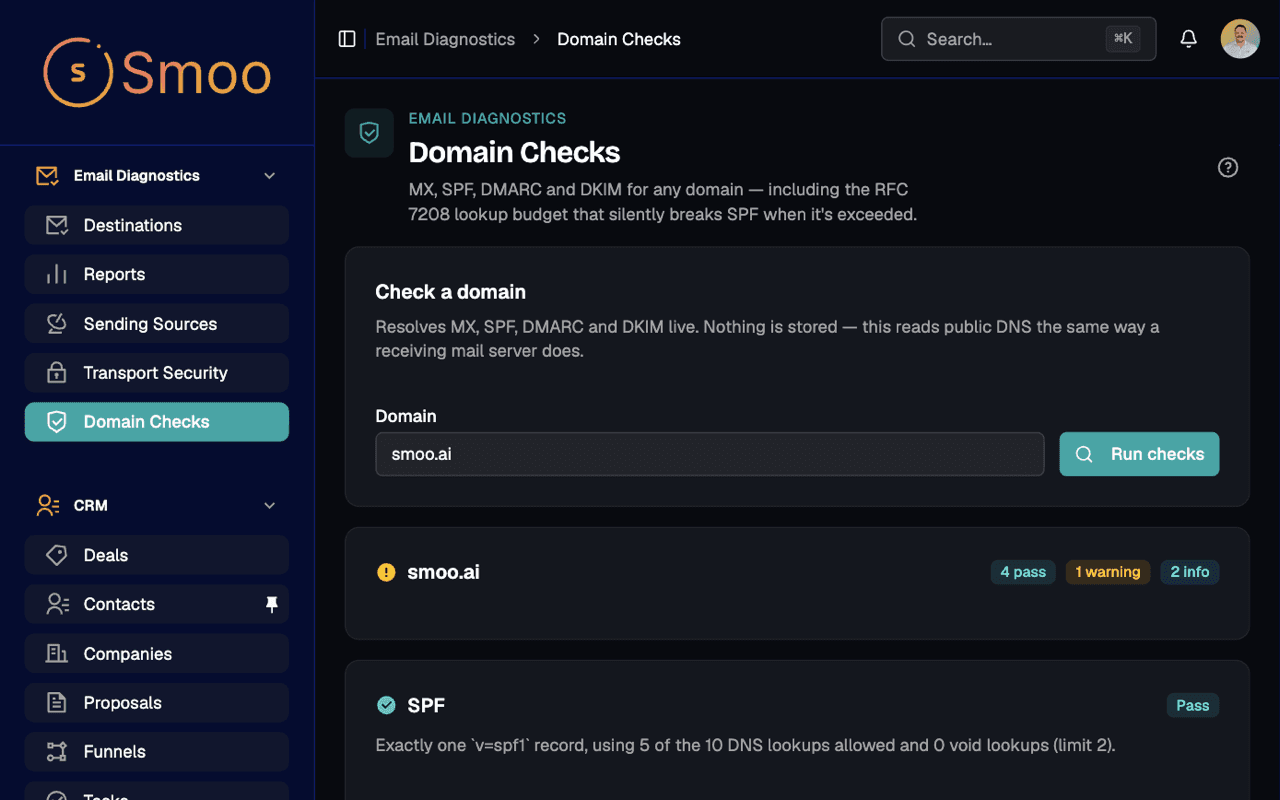Image resolution: width=1280 pixels, height=800 pixels.
Task: Open Companies page
Action: (x=157, y=653)
